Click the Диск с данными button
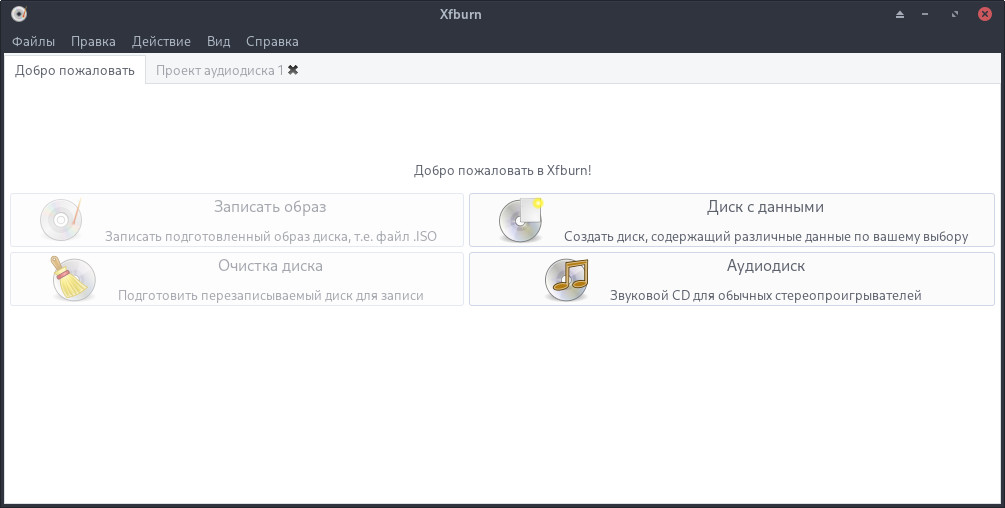 731,220
